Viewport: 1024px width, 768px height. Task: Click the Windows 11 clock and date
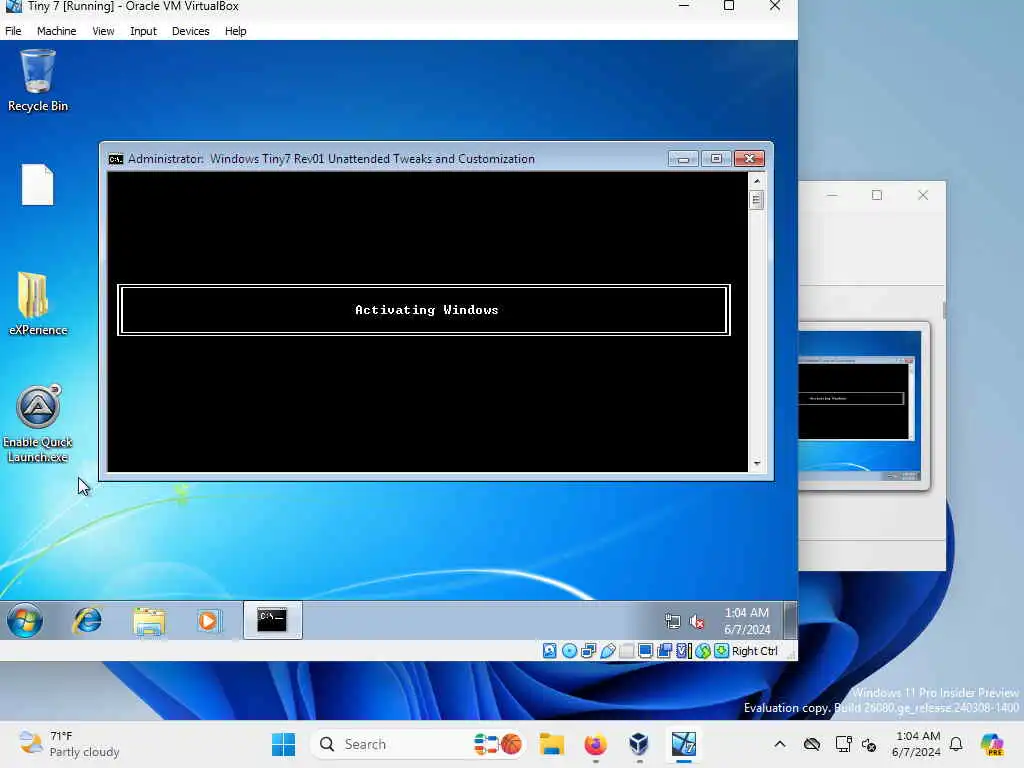click(x=917, y=744)
